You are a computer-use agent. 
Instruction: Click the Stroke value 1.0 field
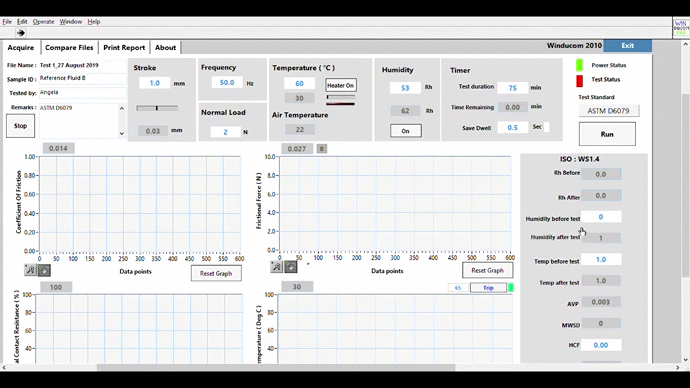[x=154, y=83]
